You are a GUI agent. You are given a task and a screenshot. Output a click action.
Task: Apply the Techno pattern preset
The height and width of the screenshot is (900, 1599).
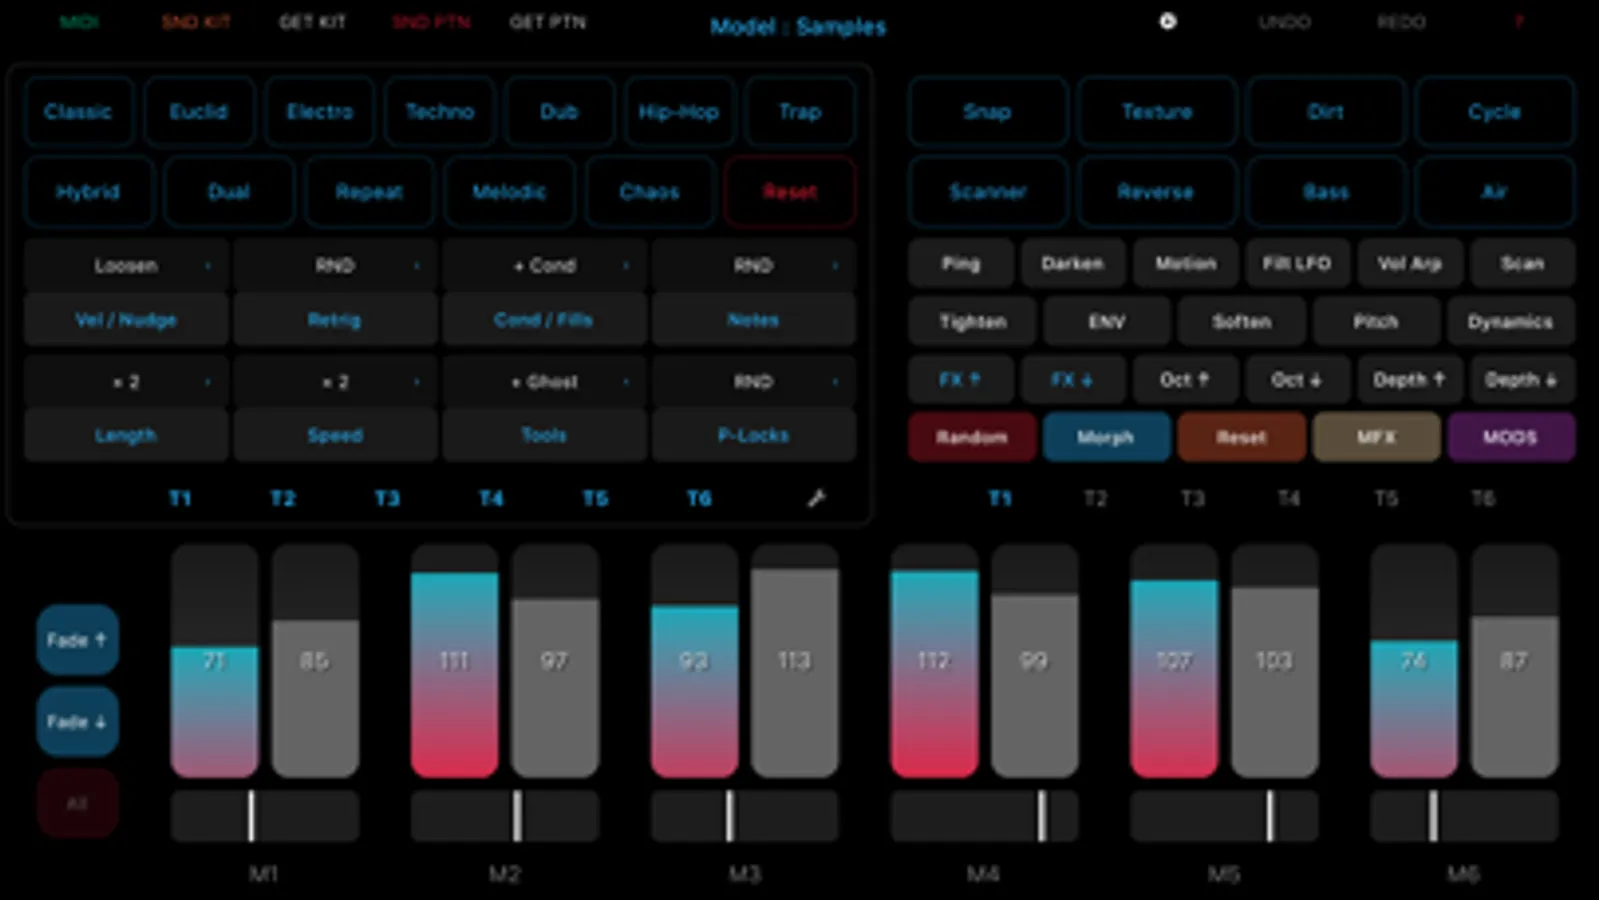pos(439,112)
